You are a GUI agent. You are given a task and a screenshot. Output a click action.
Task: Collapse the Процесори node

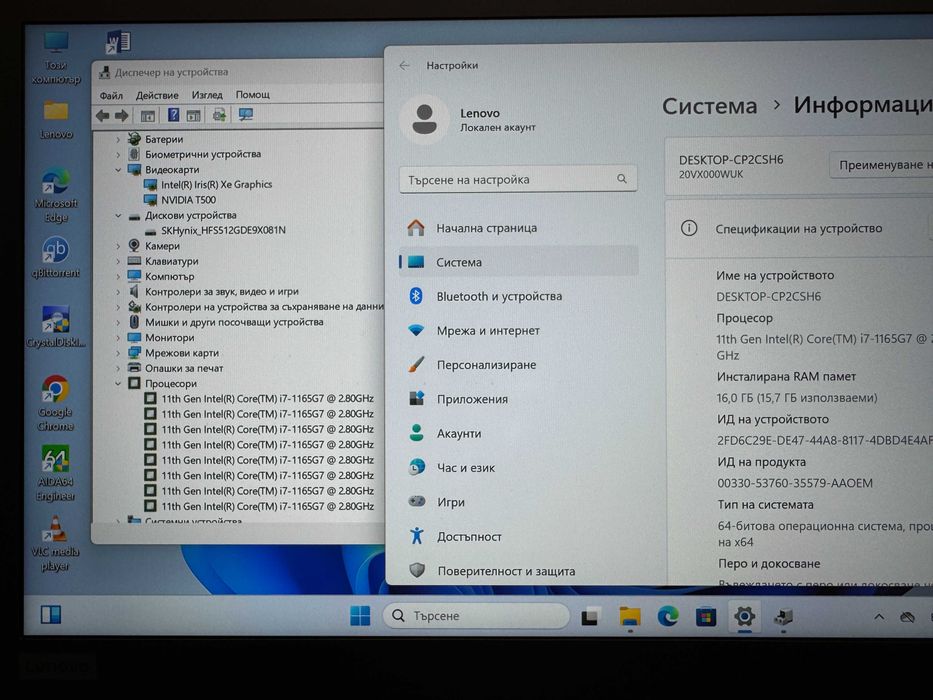[x=118, y=384]
